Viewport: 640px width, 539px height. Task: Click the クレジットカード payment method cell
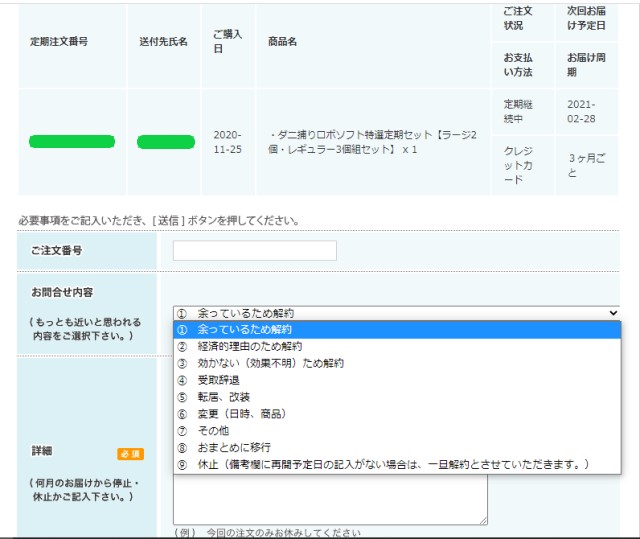tap(523, 165)
